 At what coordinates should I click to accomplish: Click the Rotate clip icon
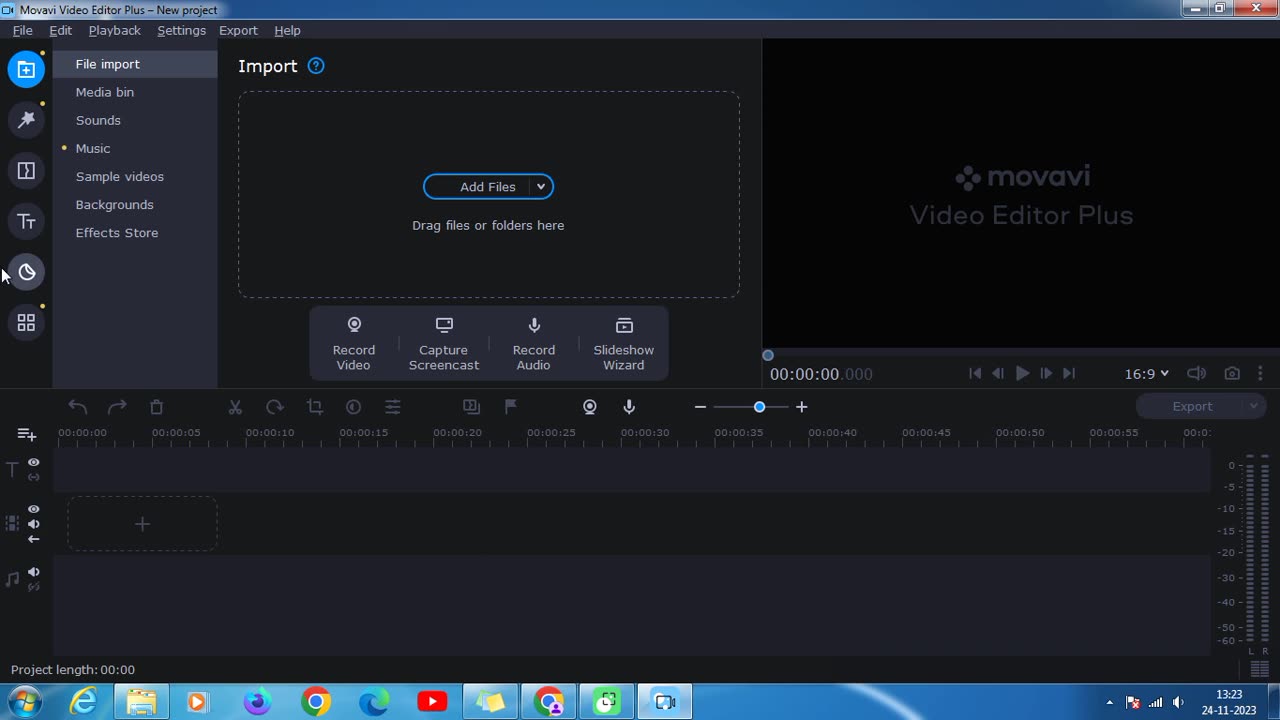(x=275, y=407)
